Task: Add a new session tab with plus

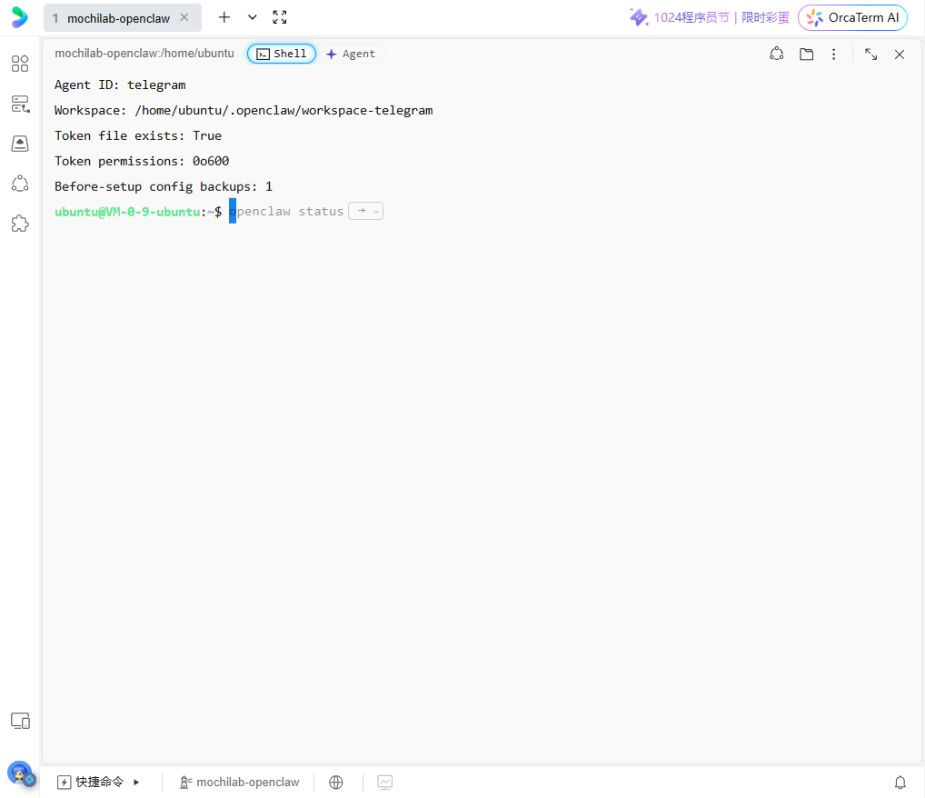Action: click(x=224, y=18)
